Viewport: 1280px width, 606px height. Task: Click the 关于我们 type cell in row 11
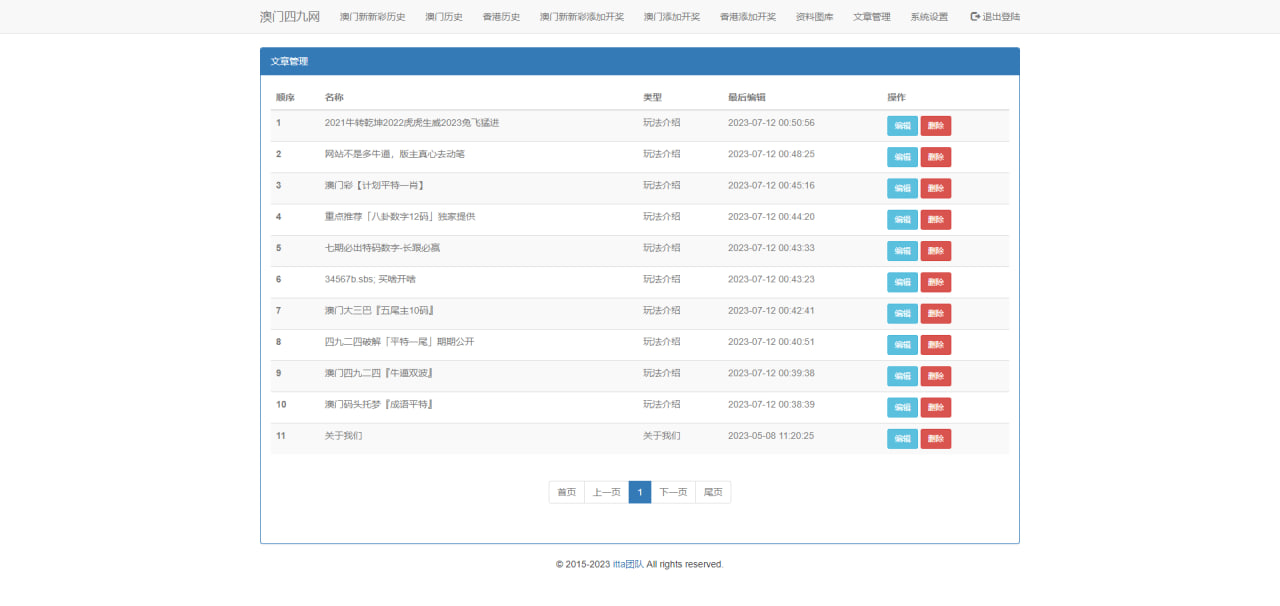(x=662, y=436)
